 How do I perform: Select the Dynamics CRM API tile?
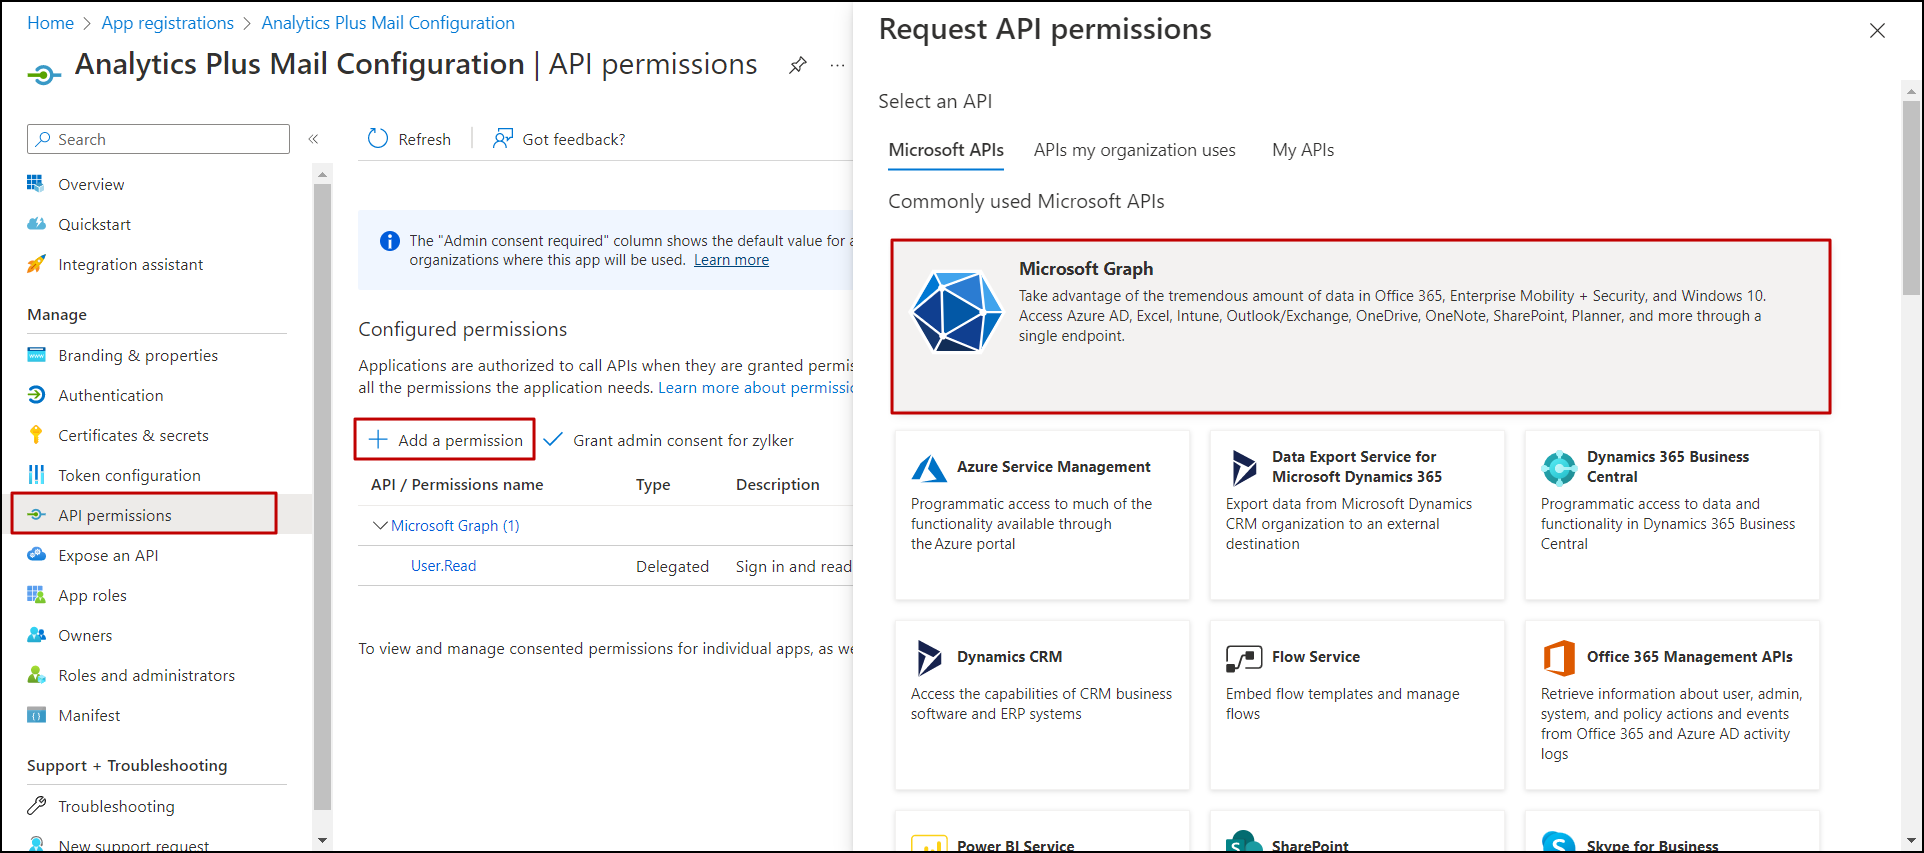click(x=1041, y=704)
